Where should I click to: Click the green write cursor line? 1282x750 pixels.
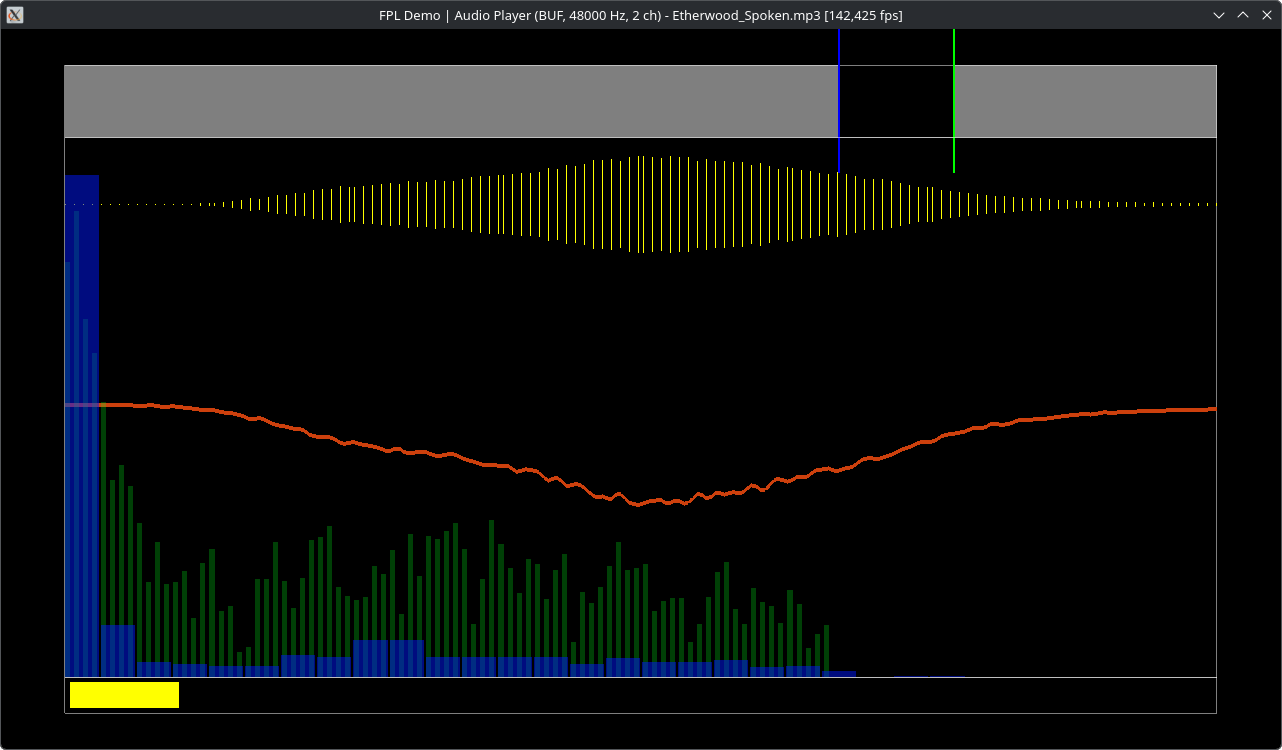tap(954, 101)
